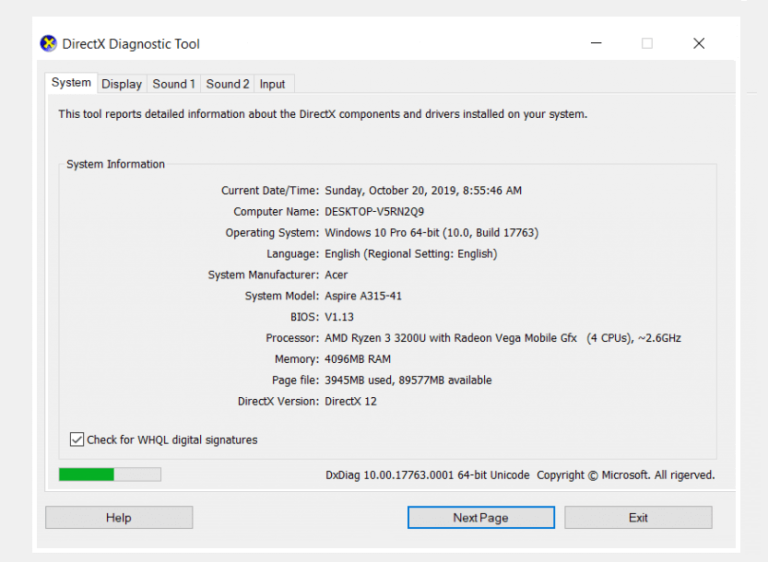
Task: Close the DirectX Diagnostic Tool window
Action: (x=699, y=43)
